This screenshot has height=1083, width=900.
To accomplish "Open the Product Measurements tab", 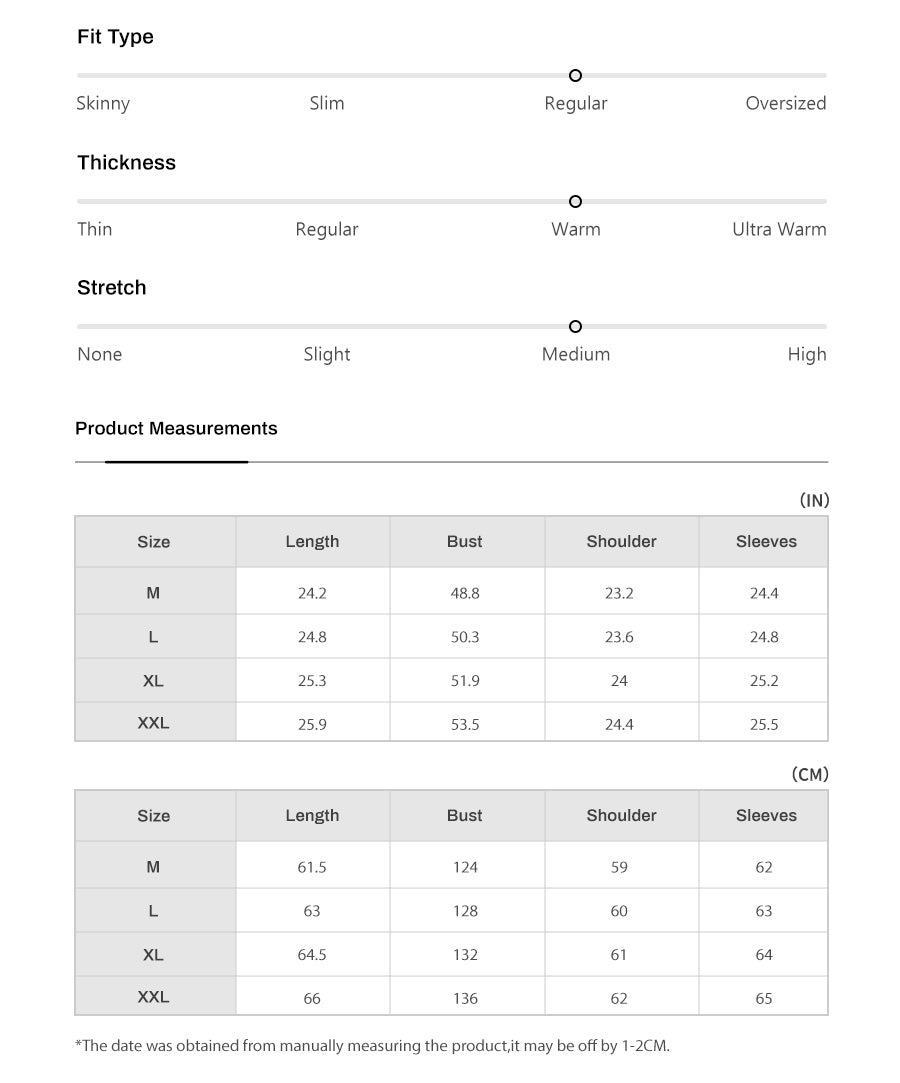I will (176, 428).
